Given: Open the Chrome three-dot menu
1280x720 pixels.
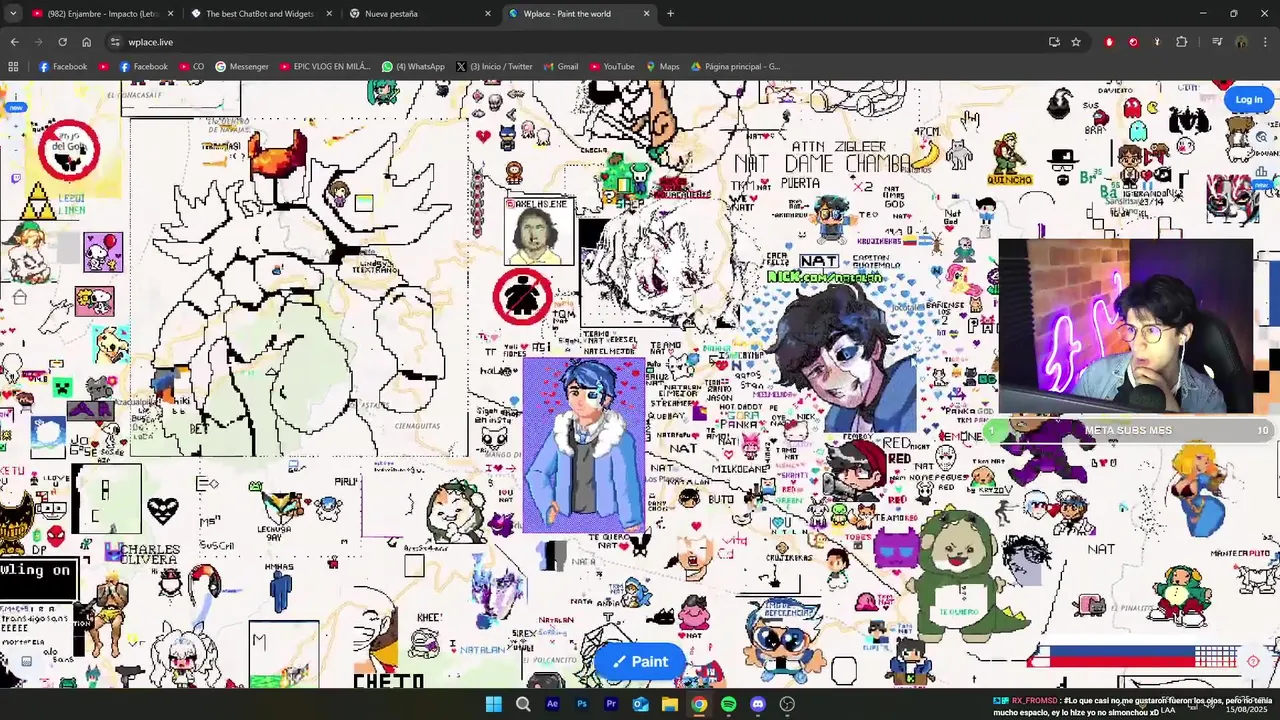Looking at the screenshot, I should click(1265, 42).
